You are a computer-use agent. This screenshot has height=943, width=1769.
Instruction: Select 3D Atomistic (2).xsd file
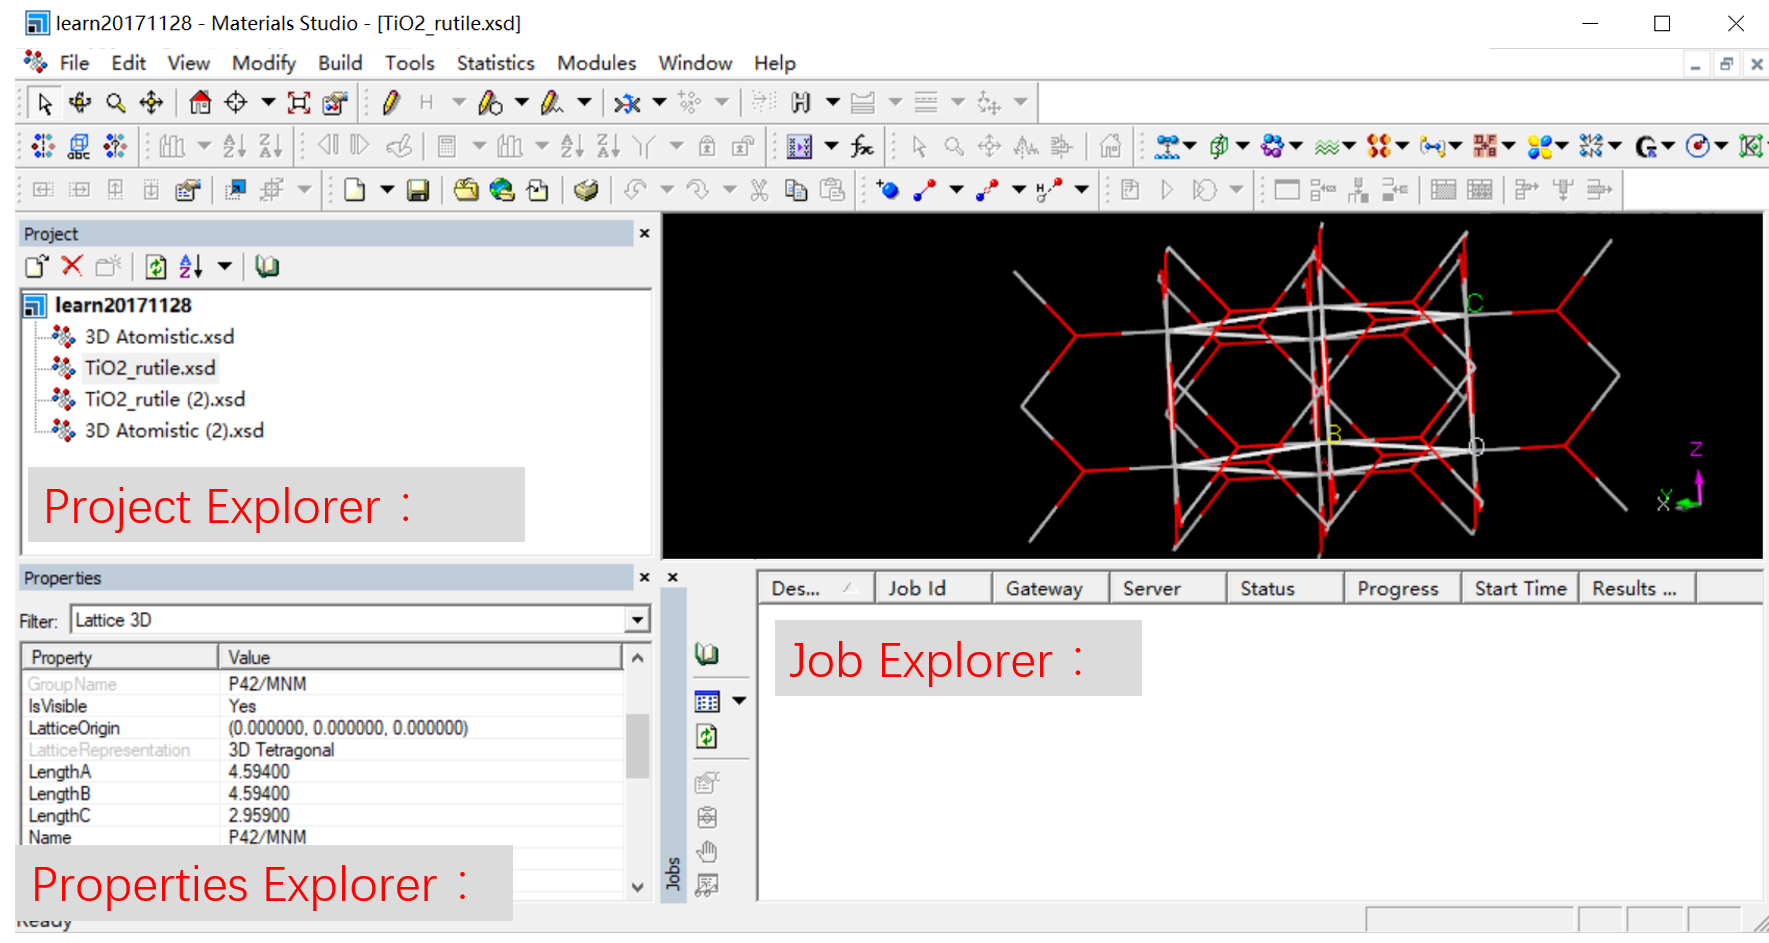pyautogui.click(x=174, y=431)
